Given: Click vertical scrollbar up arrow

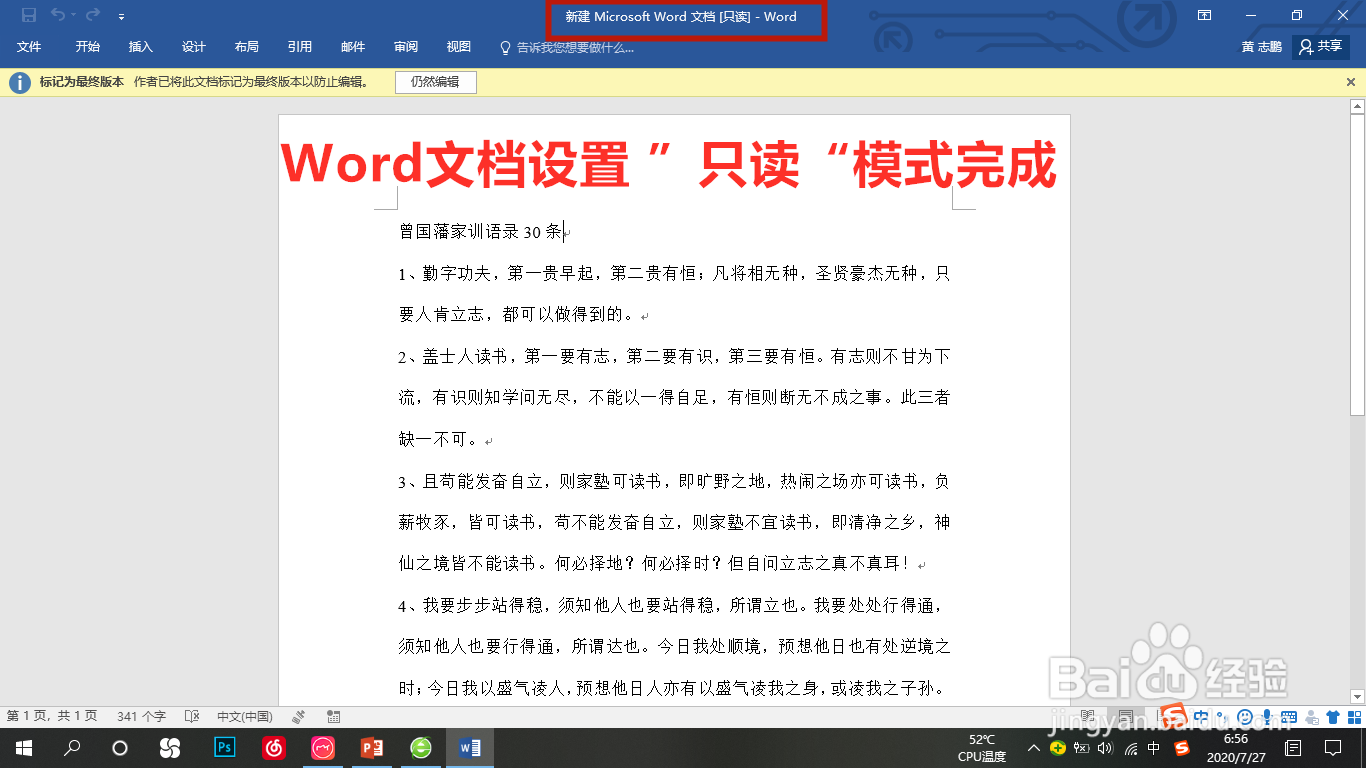Looking at the screenshot, I should coord(1357,105).
